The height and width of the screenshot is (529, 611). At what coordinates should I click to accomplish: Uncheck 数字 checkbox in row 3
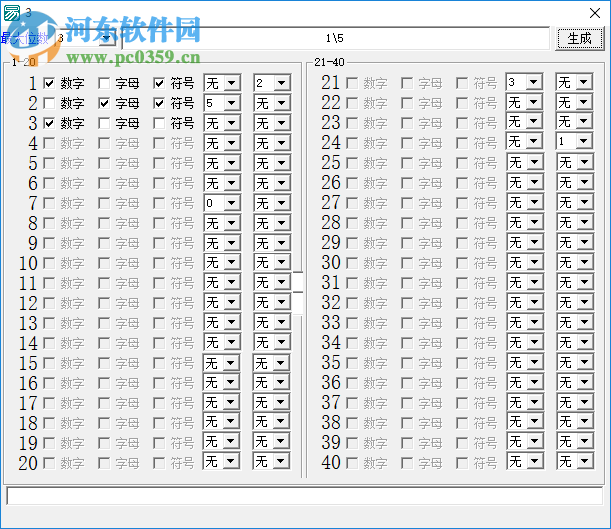[x=49, y=123]
